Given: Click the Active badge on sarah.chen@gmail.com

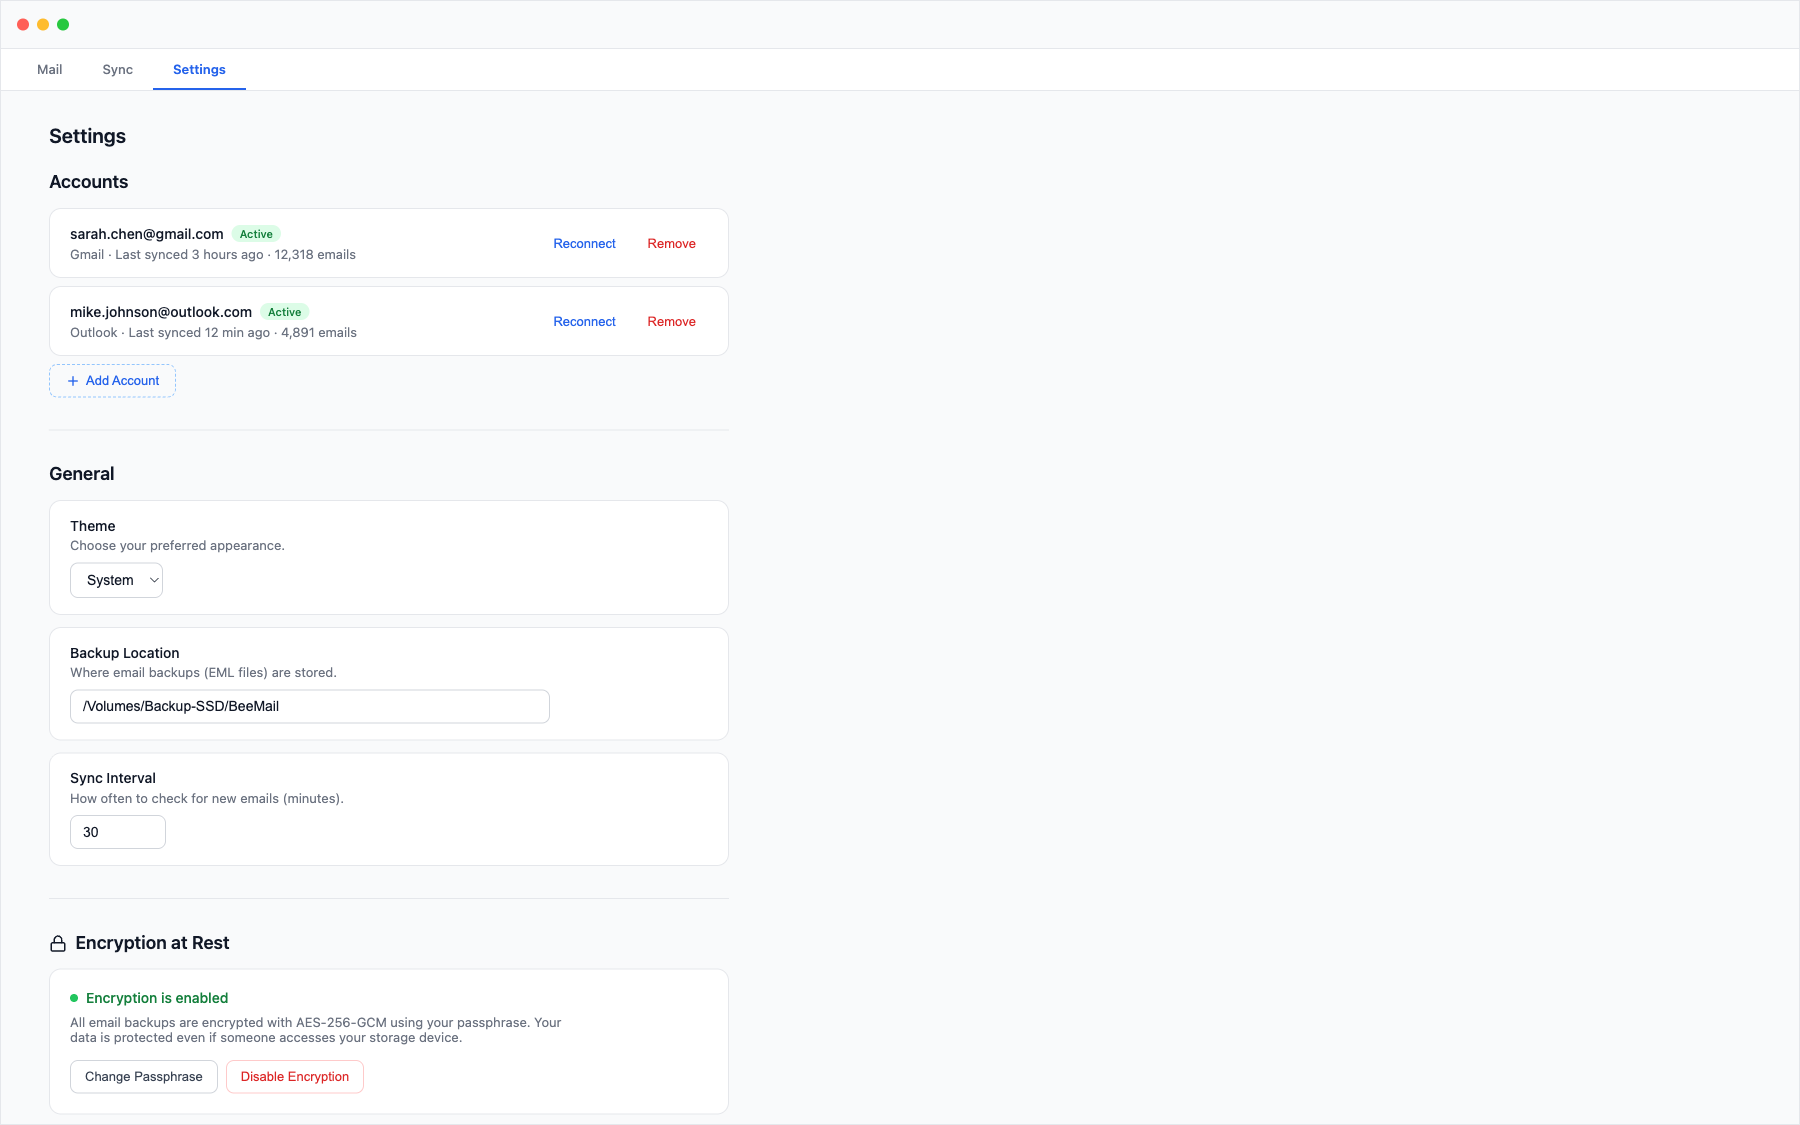Looking at the screenshot, I should [x=256, y=234].
